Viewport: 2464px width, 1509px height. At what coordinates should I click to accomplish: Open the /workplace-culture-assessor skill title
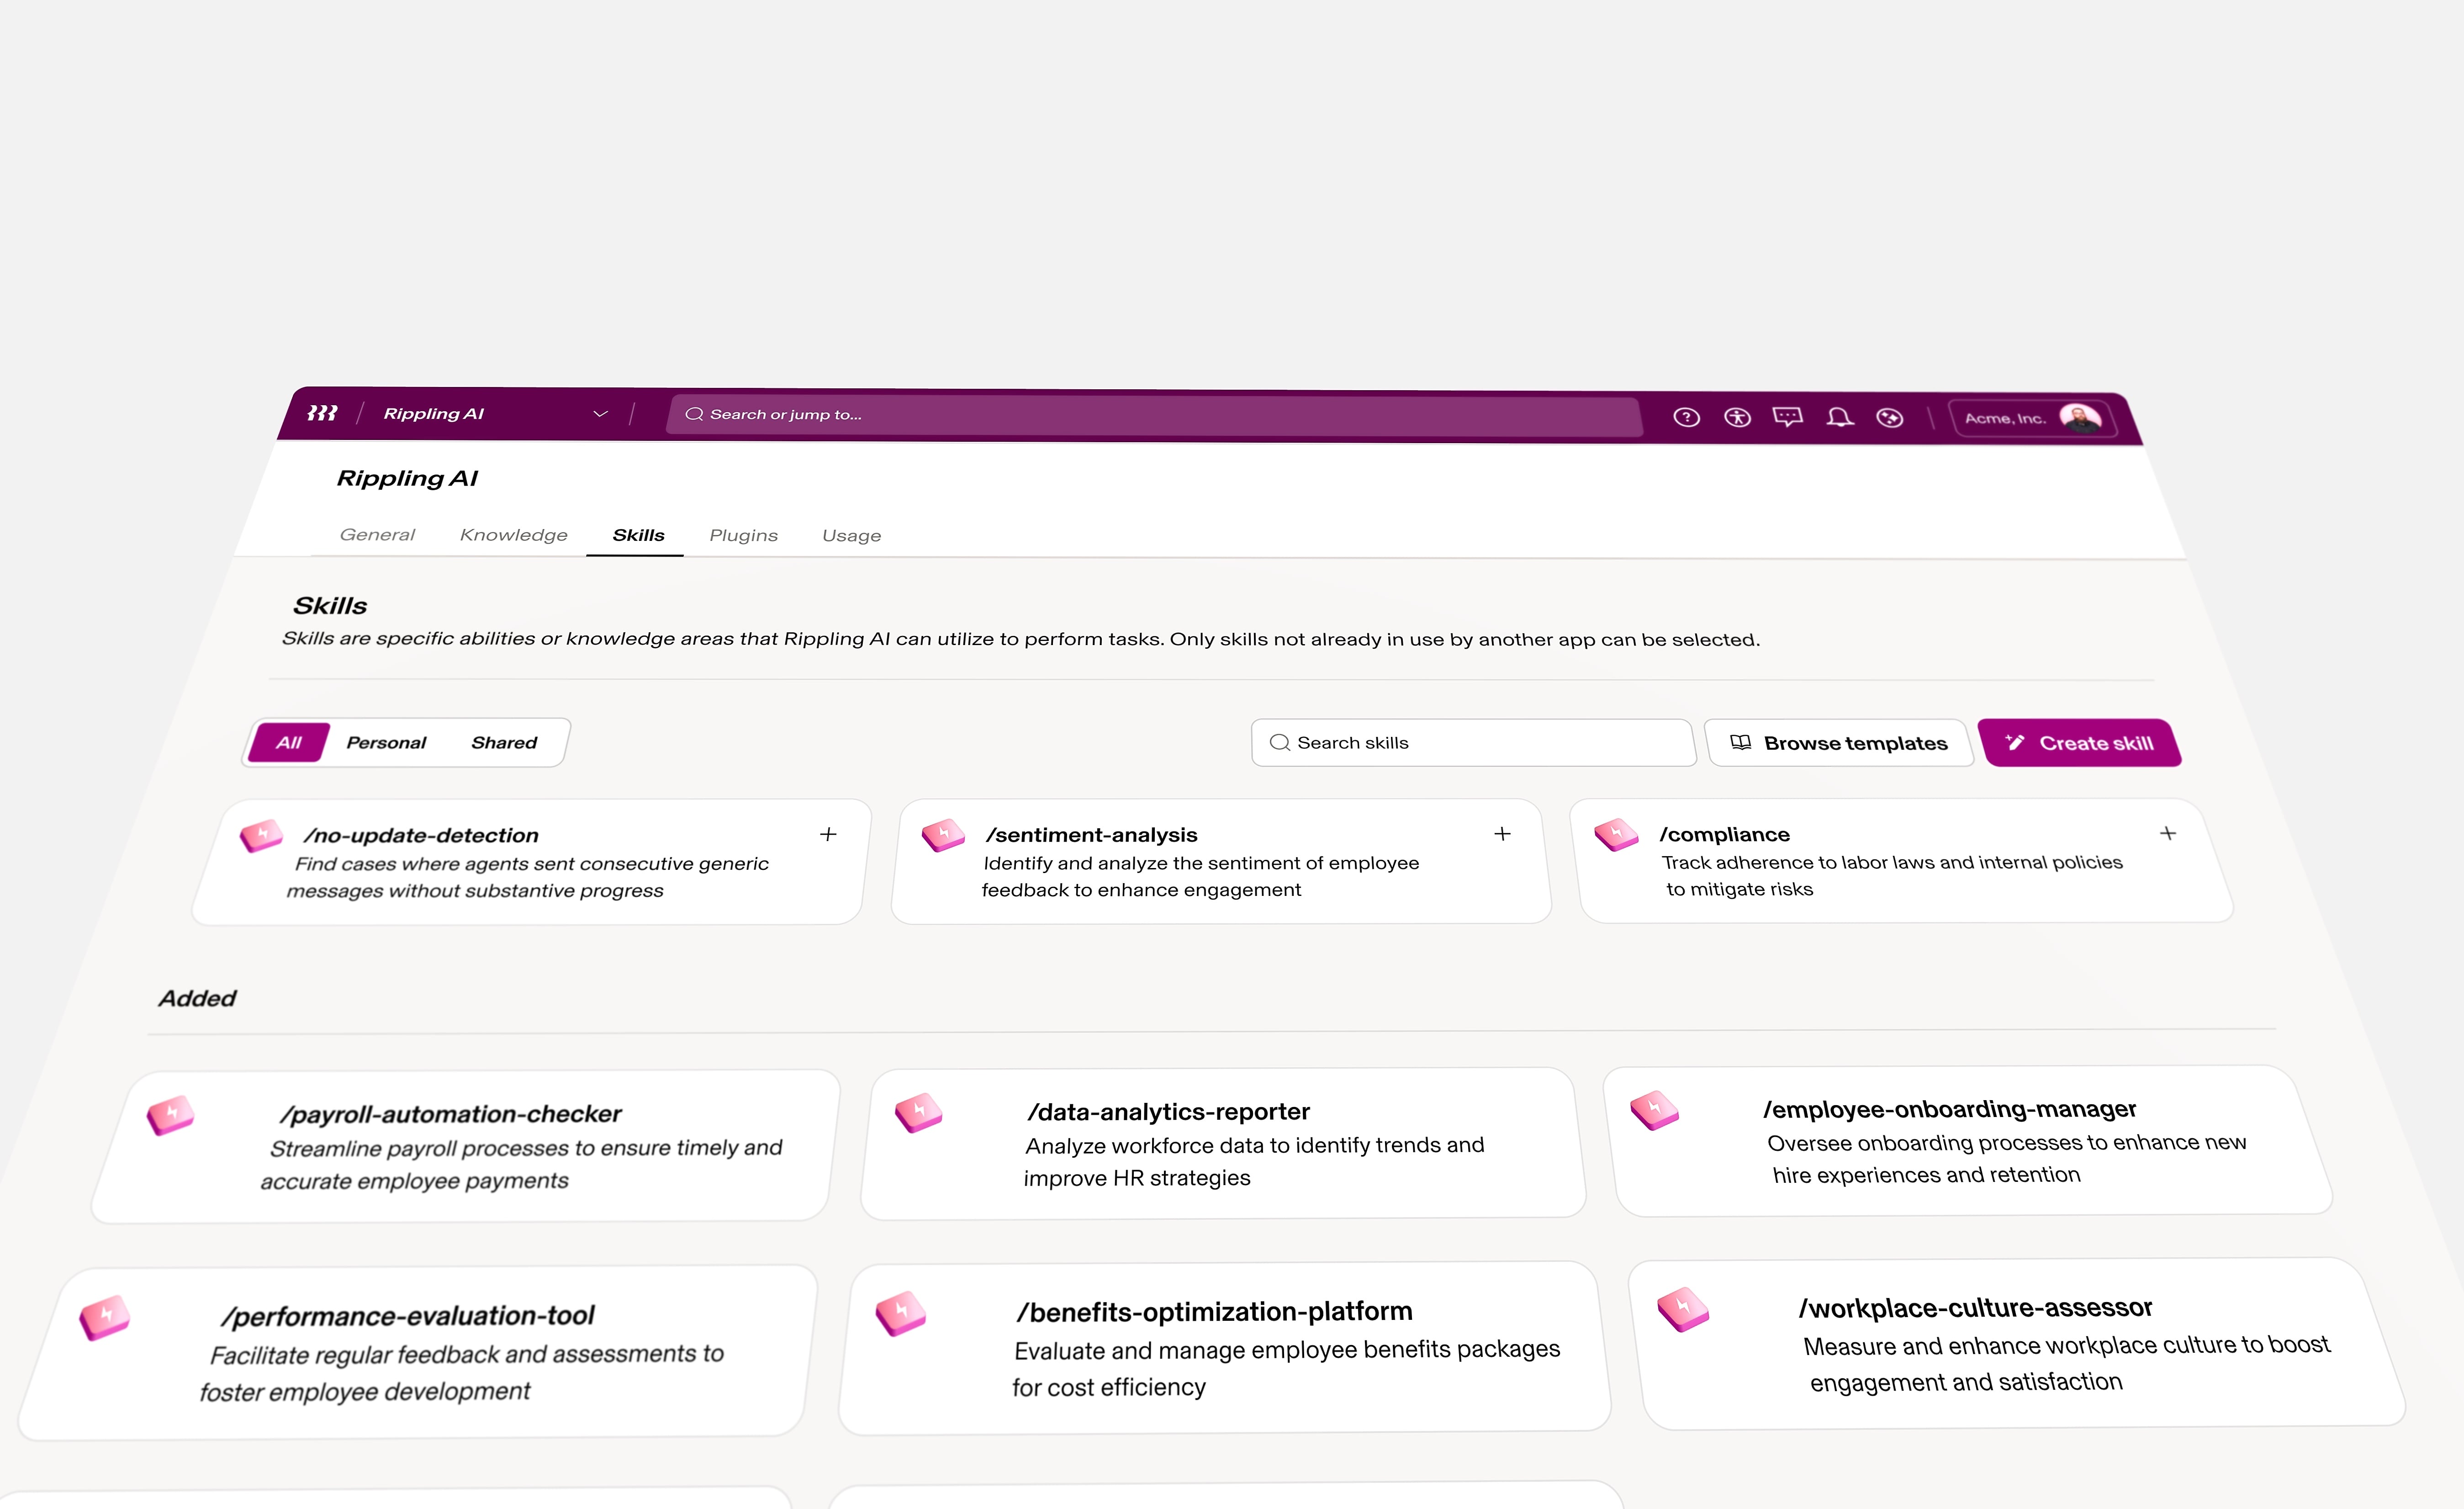tap(1975, 1308)
